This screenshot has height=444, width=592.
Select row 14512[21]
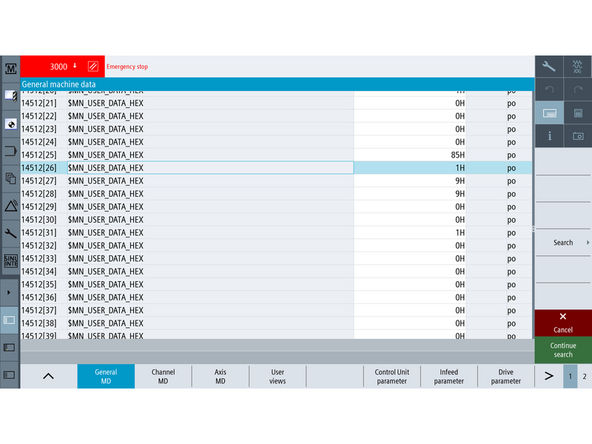click(x=276, y=103)
